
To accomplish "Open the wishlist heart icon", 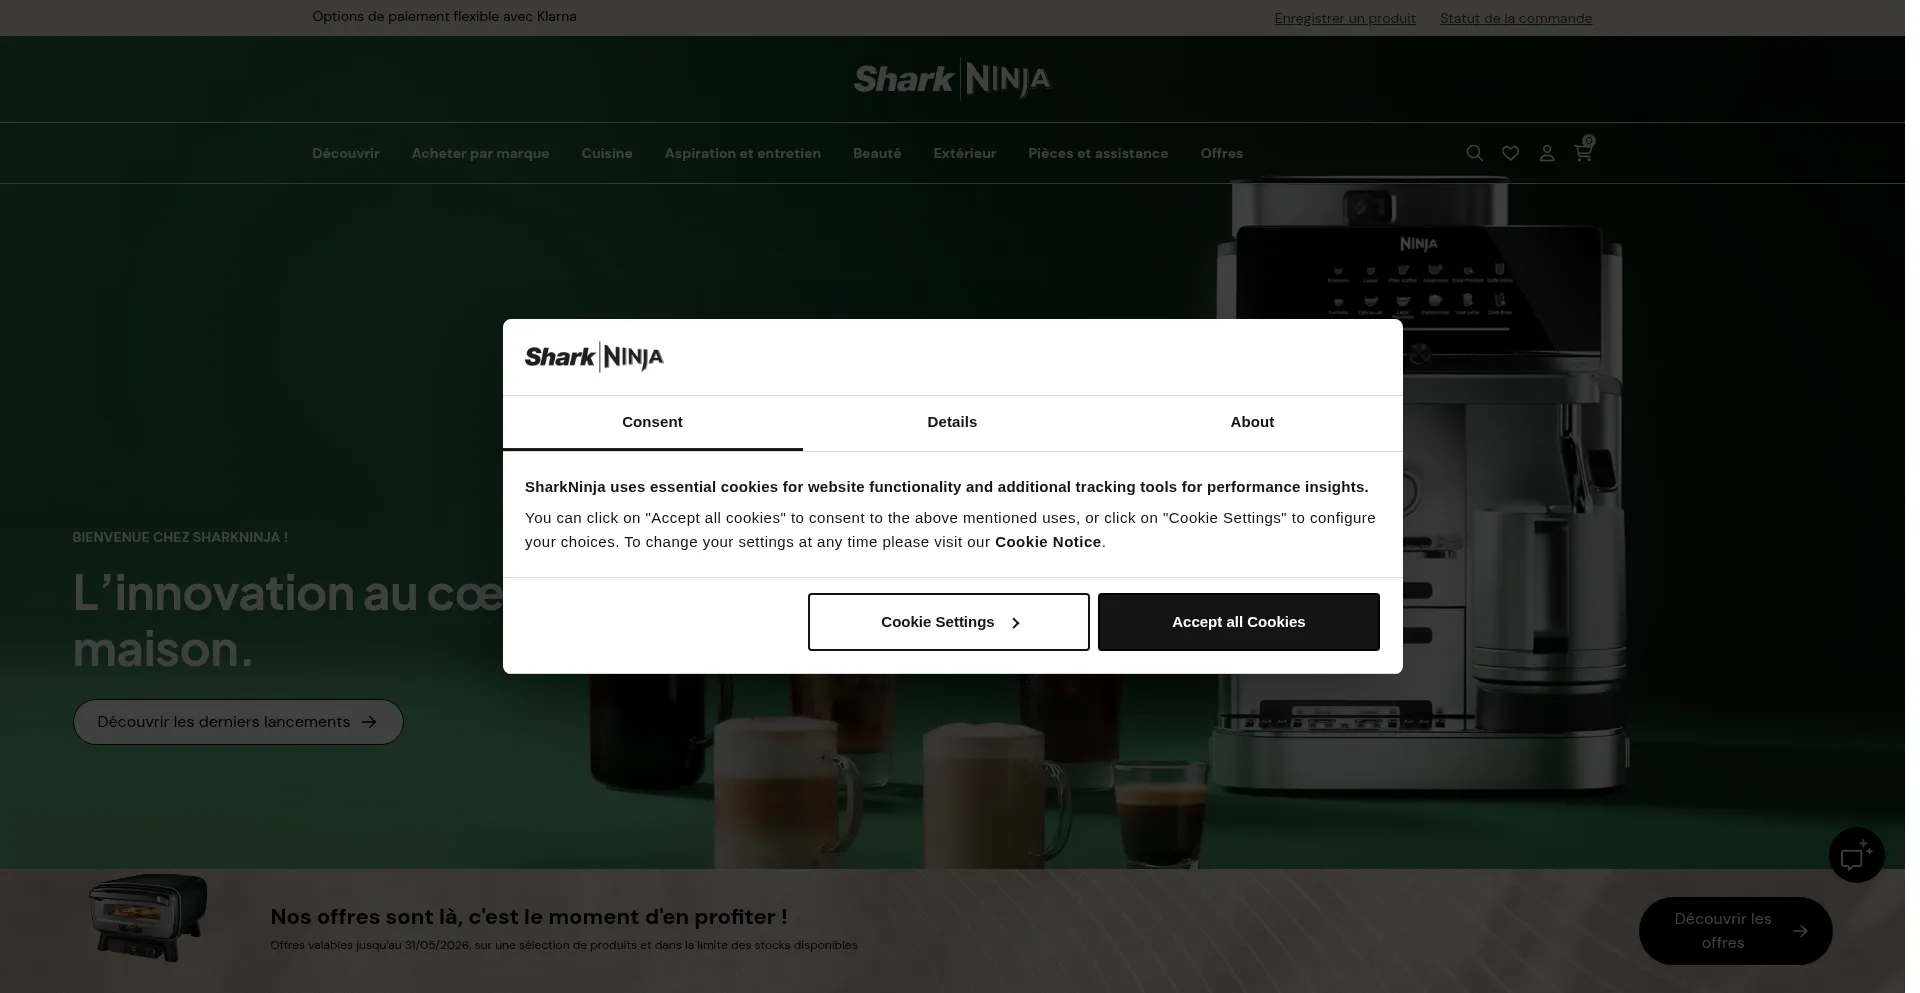I will (x=1510, y=153).
